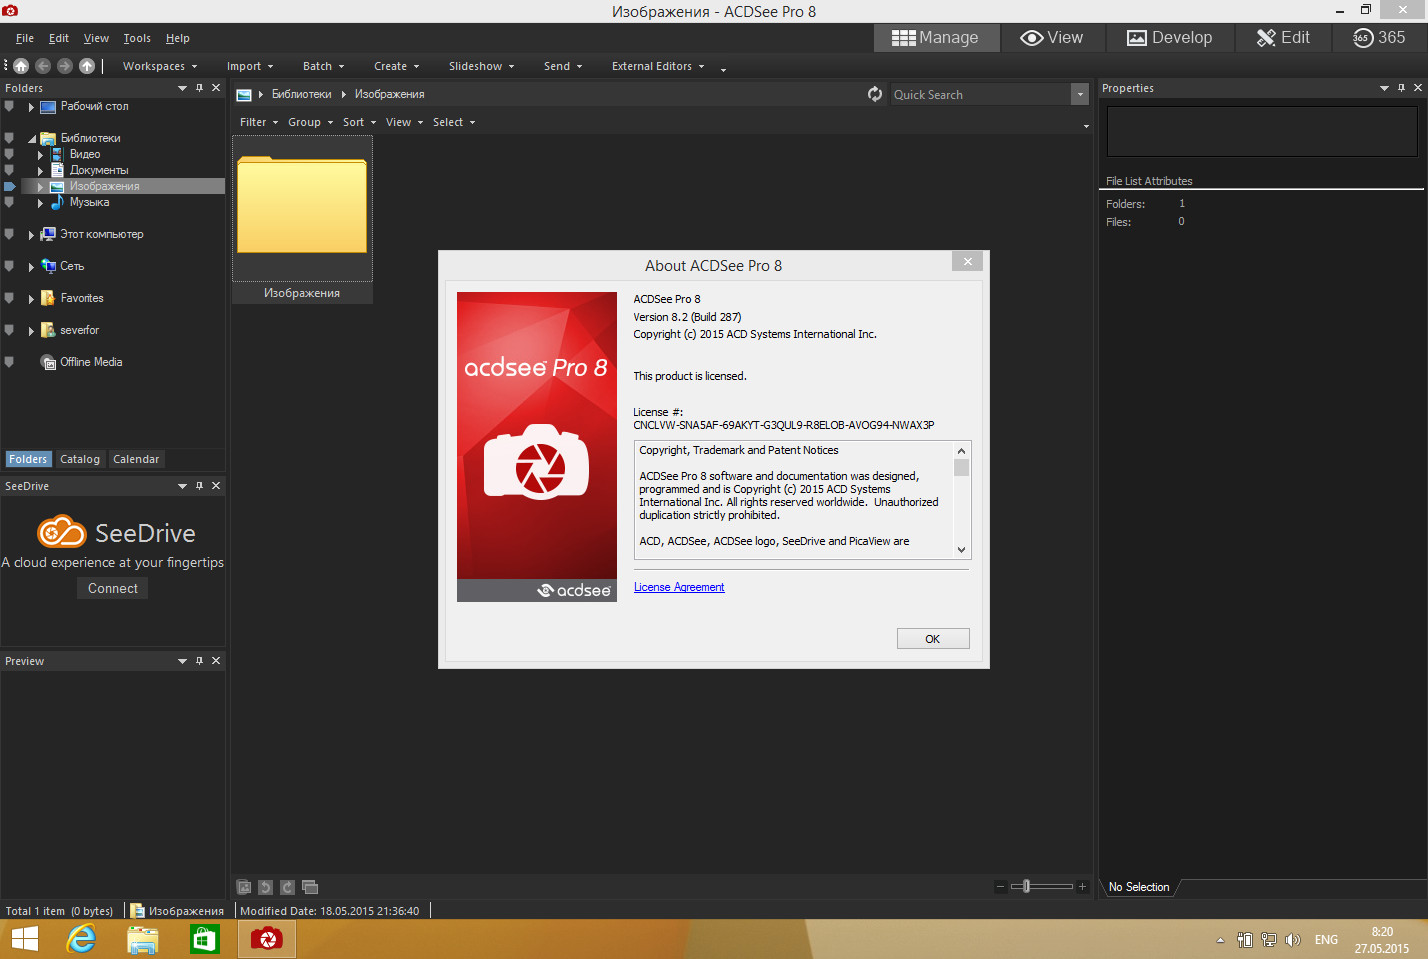
Task: Click the compare images icon in bottom toolbar
Action: tap(310, 887)
